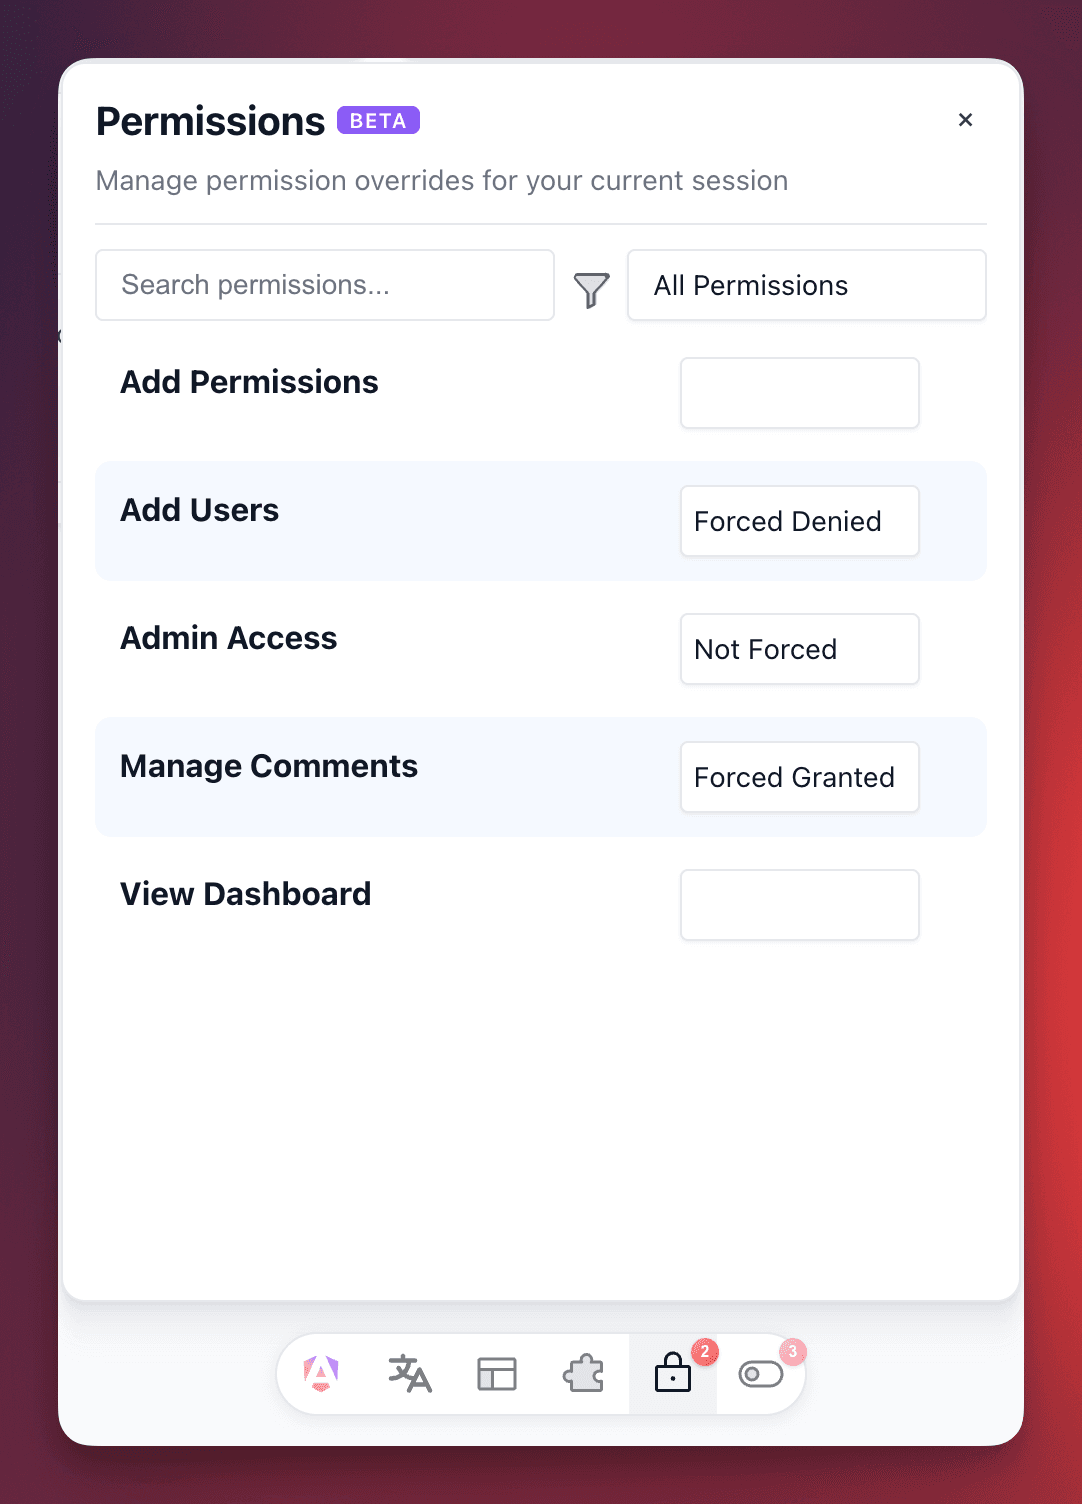This screenshot has height=1504, width=1082.
Task: Open the empty status selector for Add Permissions
Action: pyautogui.click(x=799, y=393)
